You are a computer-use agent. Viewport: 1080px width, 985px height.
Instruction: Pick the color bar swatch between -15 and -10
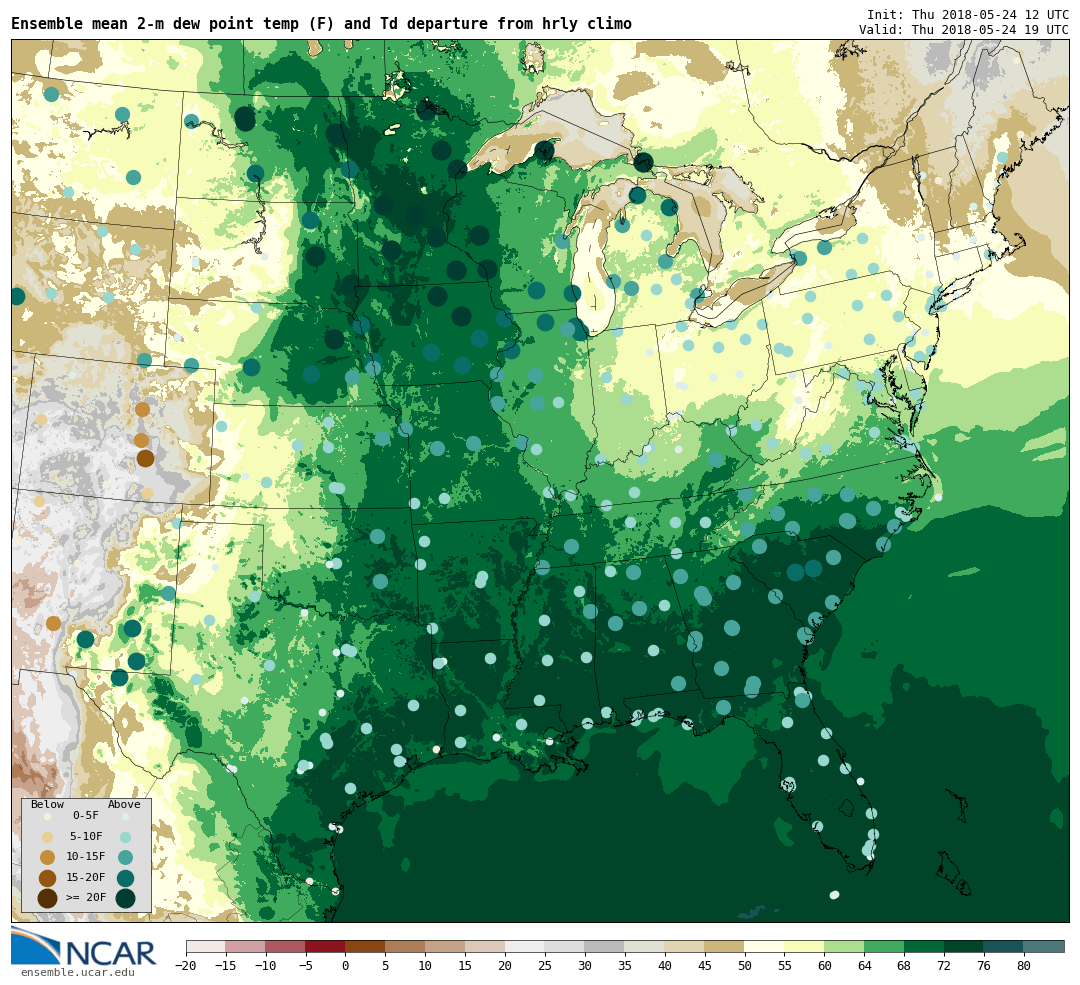tap(246, 947)
